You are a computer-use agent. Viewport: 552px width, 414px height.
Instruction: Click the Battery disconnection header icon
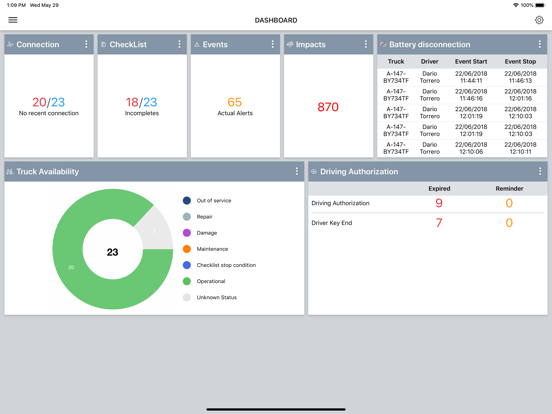383,44
